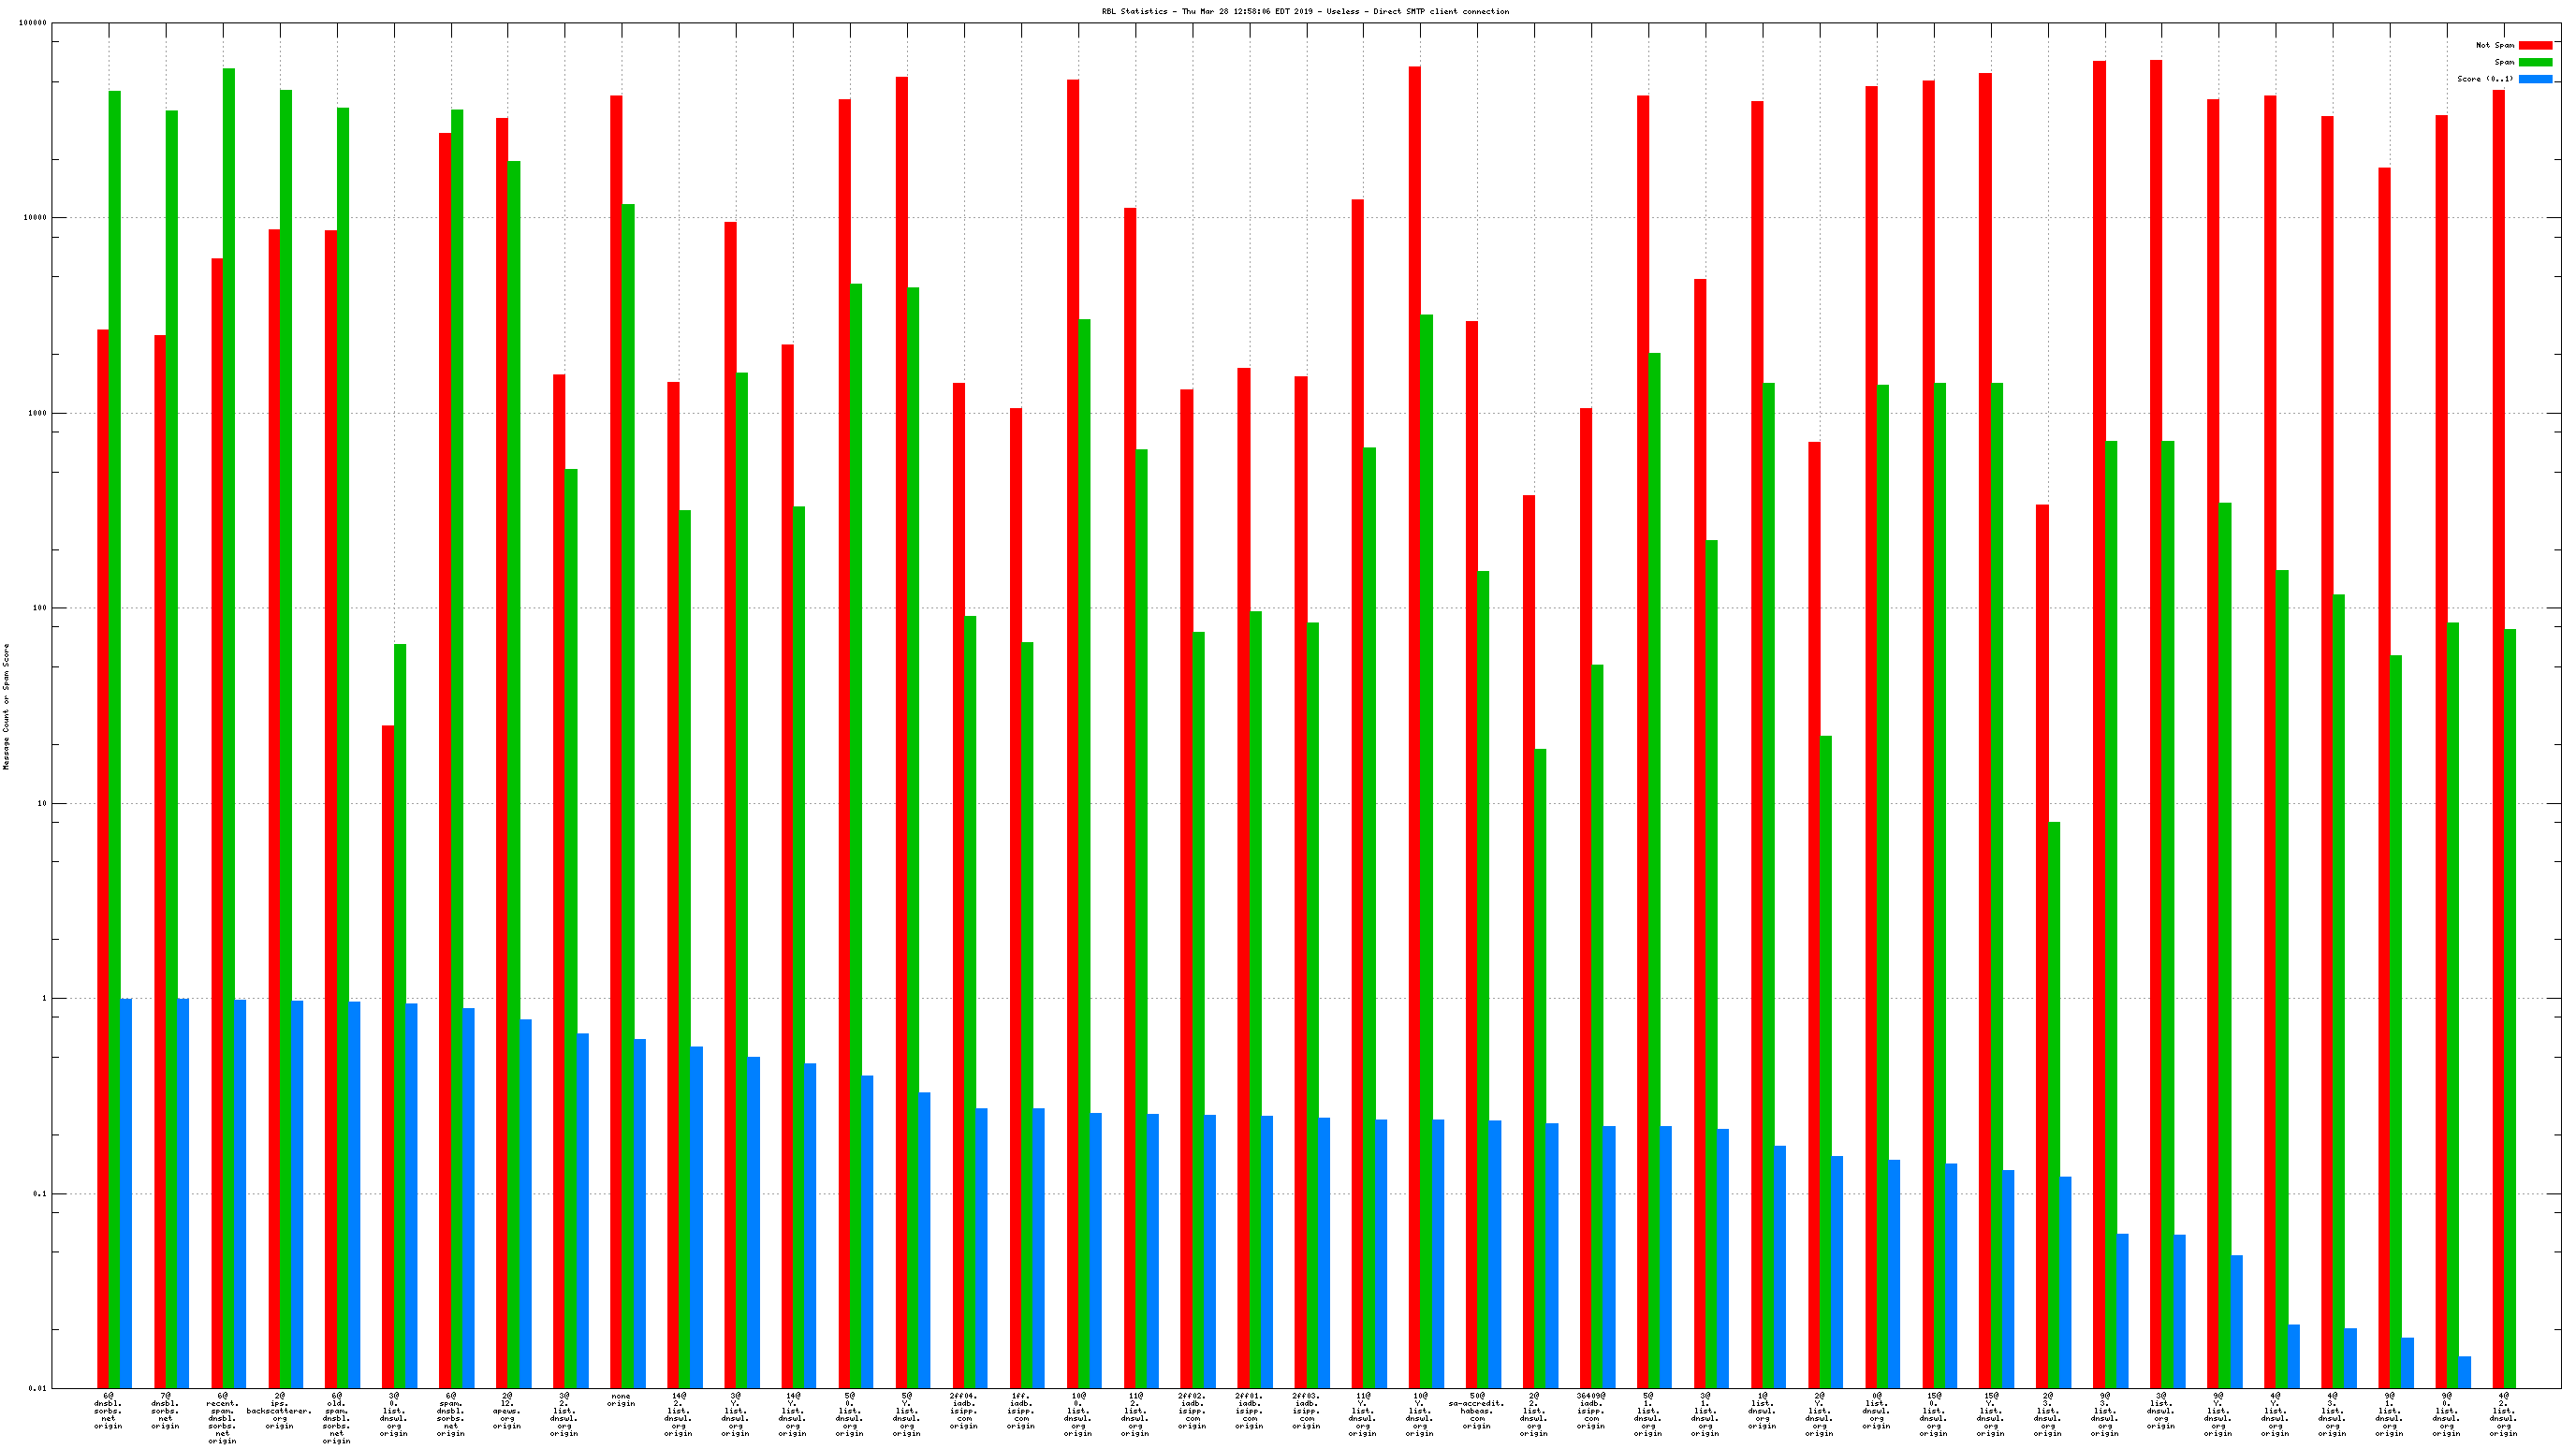Click the ips.backscatterer.org x-axis label
This screenshot has height=1449, width=2576.
[x=279, y=1411]
